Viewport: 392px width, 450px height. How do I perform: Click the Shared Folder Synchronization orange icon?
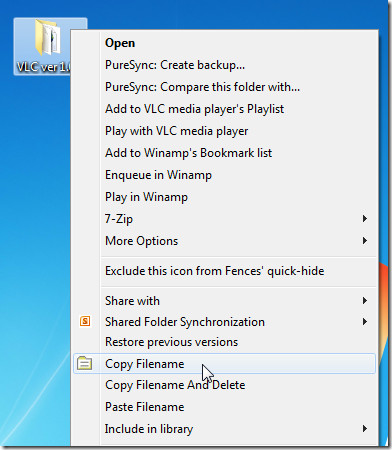pyautogui.click(x=85, y=321)
